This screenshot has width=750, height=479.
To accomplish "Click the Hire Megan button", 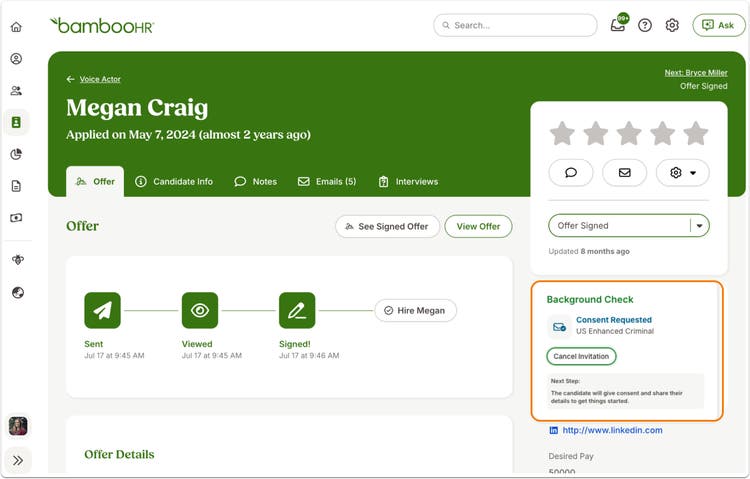I will pyautogui.click(x=415, y=311).
